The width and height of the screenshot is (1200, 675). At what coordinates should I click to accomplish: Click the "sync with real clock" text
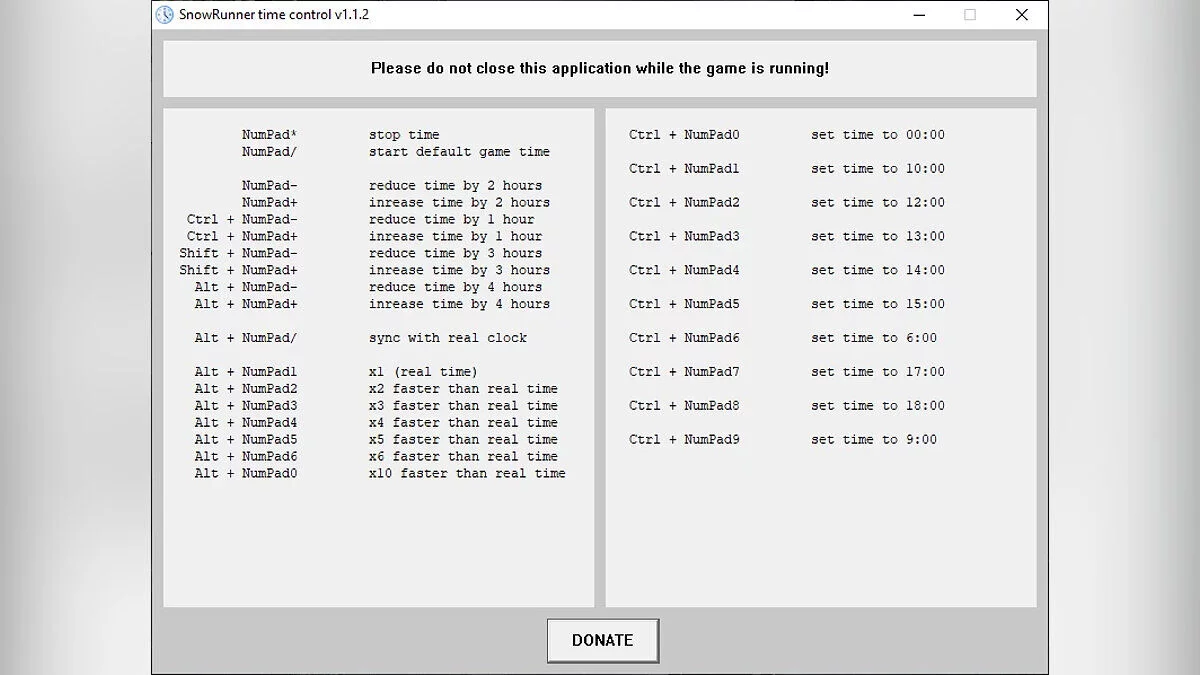(448, 338)
